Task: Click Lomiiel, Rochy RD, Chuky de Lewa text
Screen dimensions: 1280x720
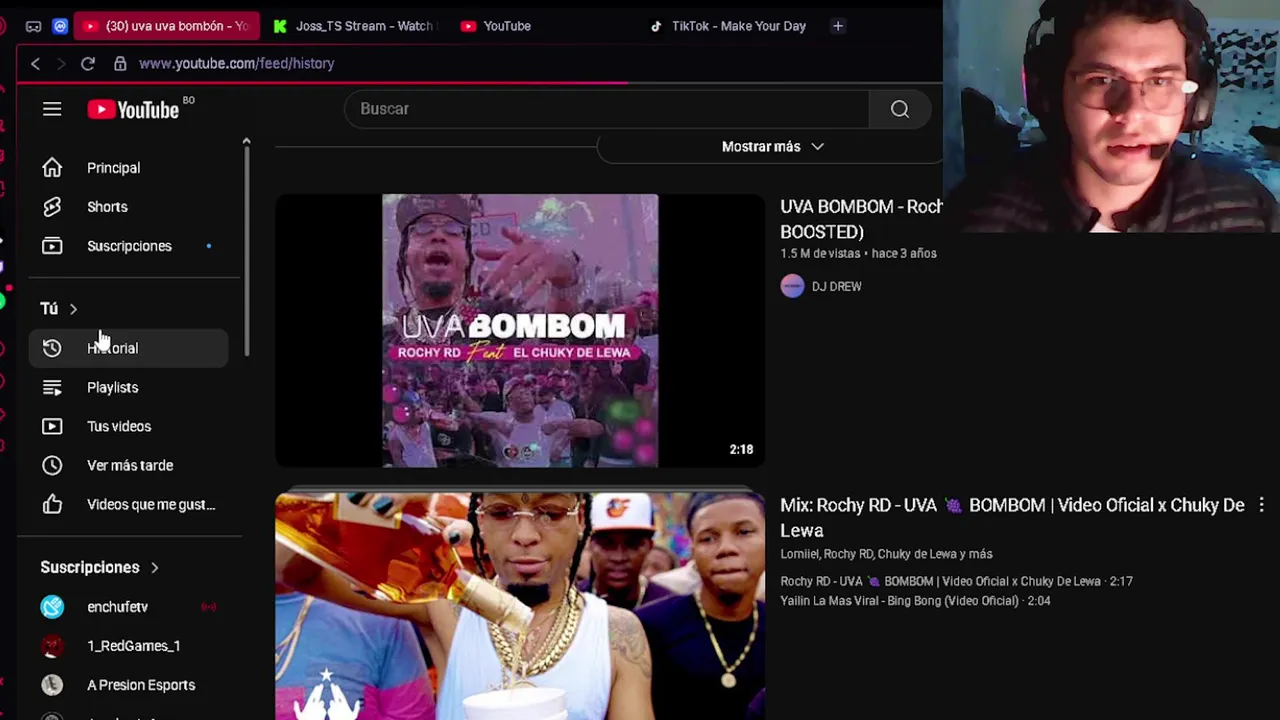Action: tap(886, 554)
